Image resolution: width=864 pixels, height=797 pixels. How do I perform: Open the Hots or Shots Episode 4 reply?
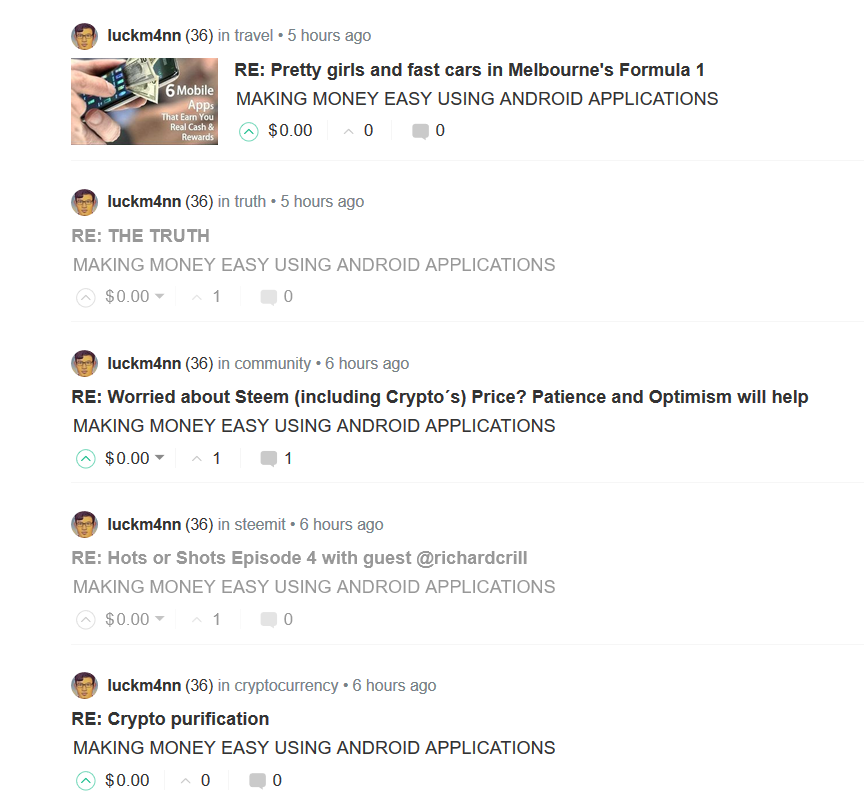[x=300, y=558]
